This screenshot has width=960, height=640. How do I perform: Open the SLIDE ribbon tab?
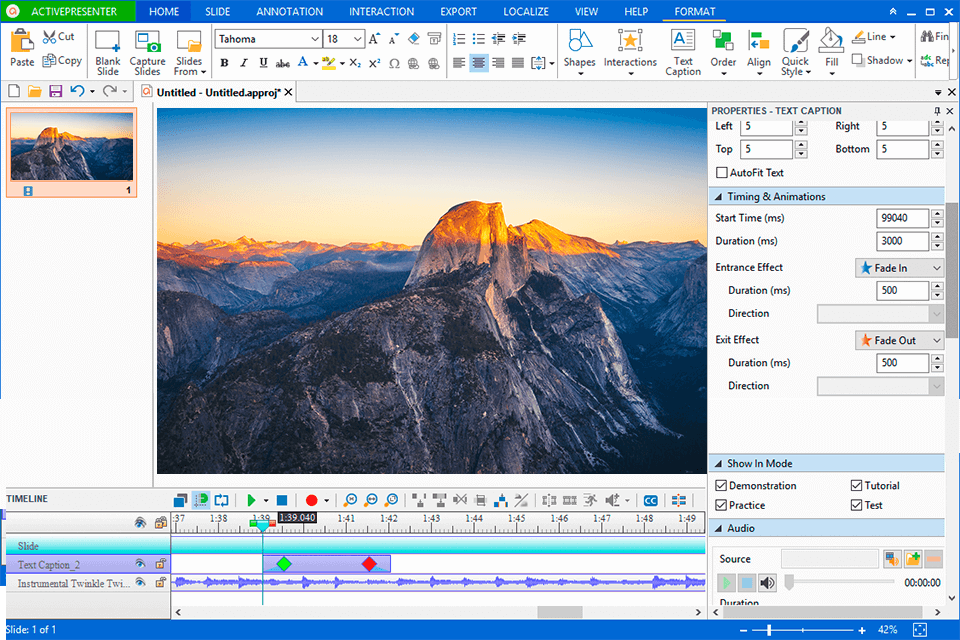click(217, 12)
